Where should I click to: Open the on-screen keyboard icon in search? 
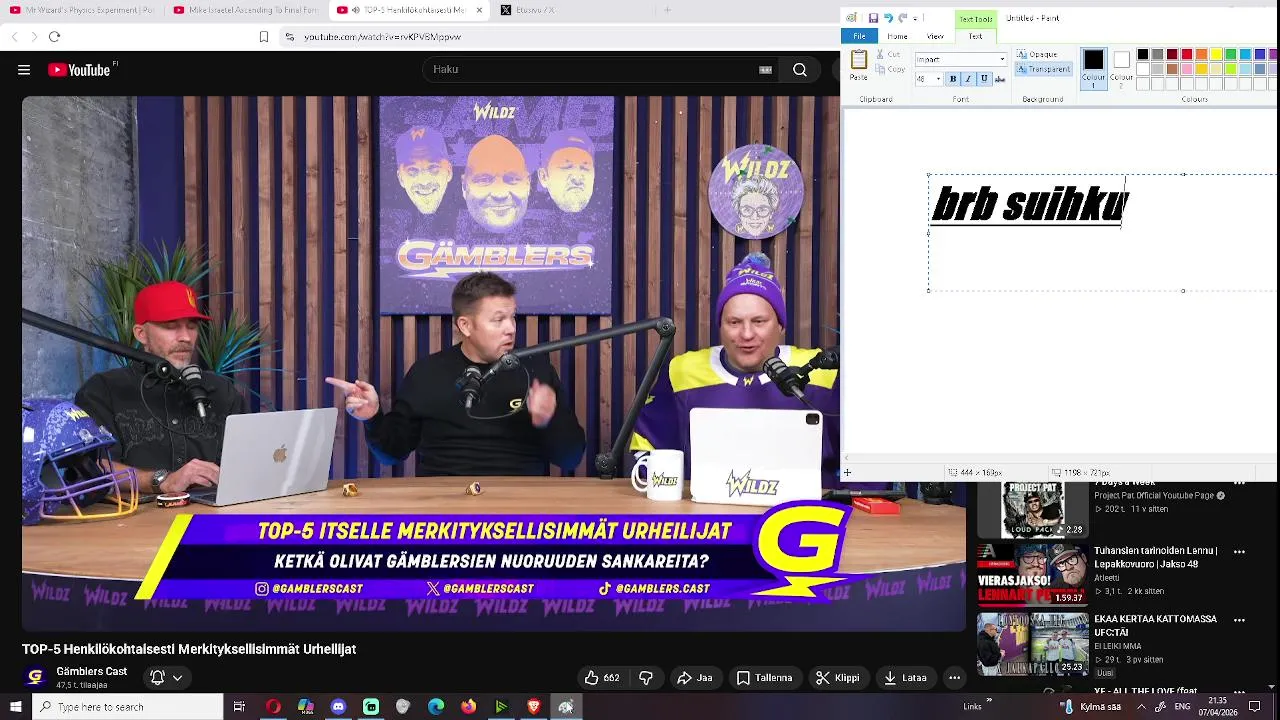tap(765, 70)
